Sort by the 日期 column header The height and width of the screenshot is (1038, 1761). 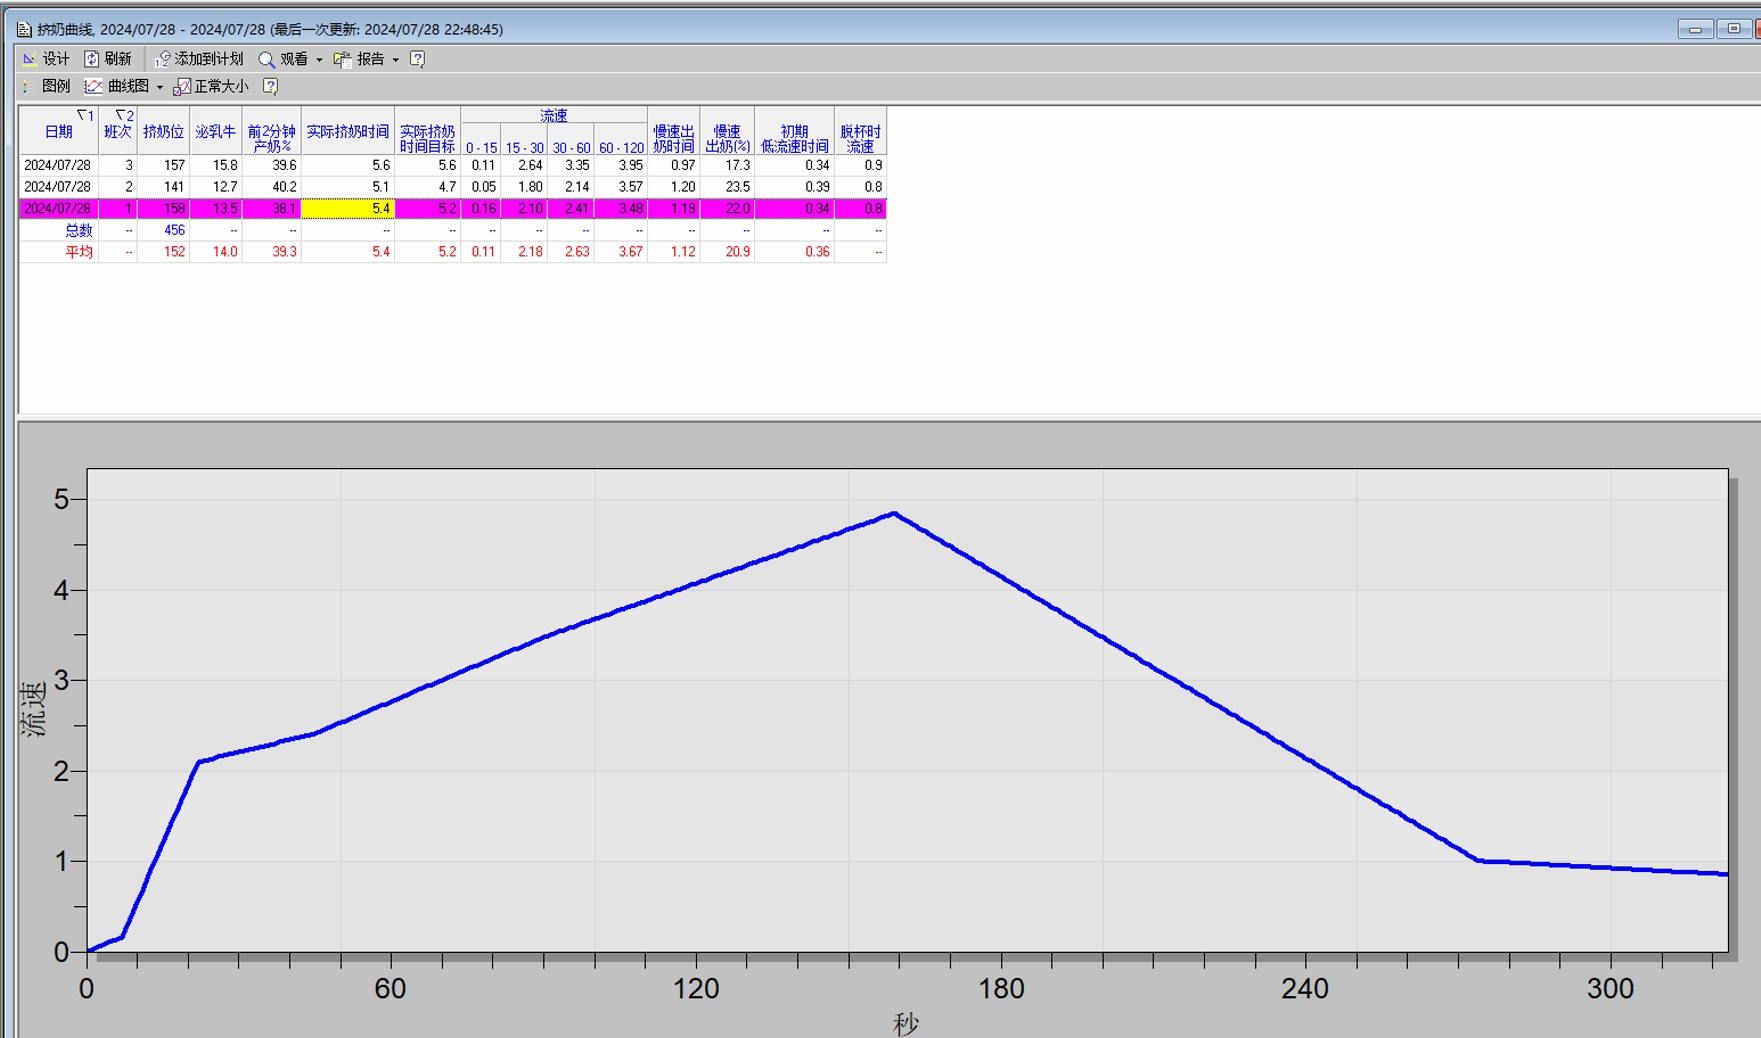(x=58, y=132)
